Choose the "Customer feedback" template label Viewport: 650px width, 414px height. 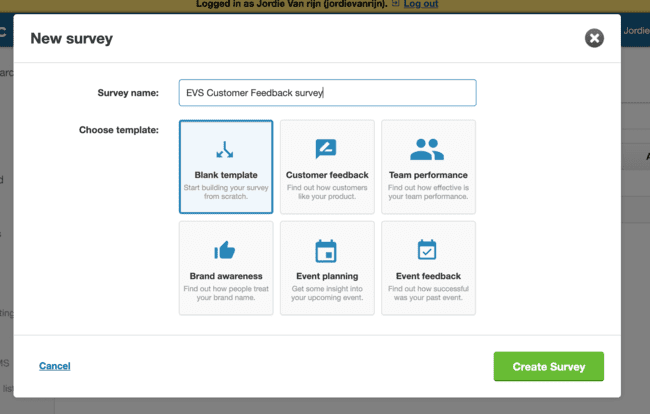click(327, 175)
